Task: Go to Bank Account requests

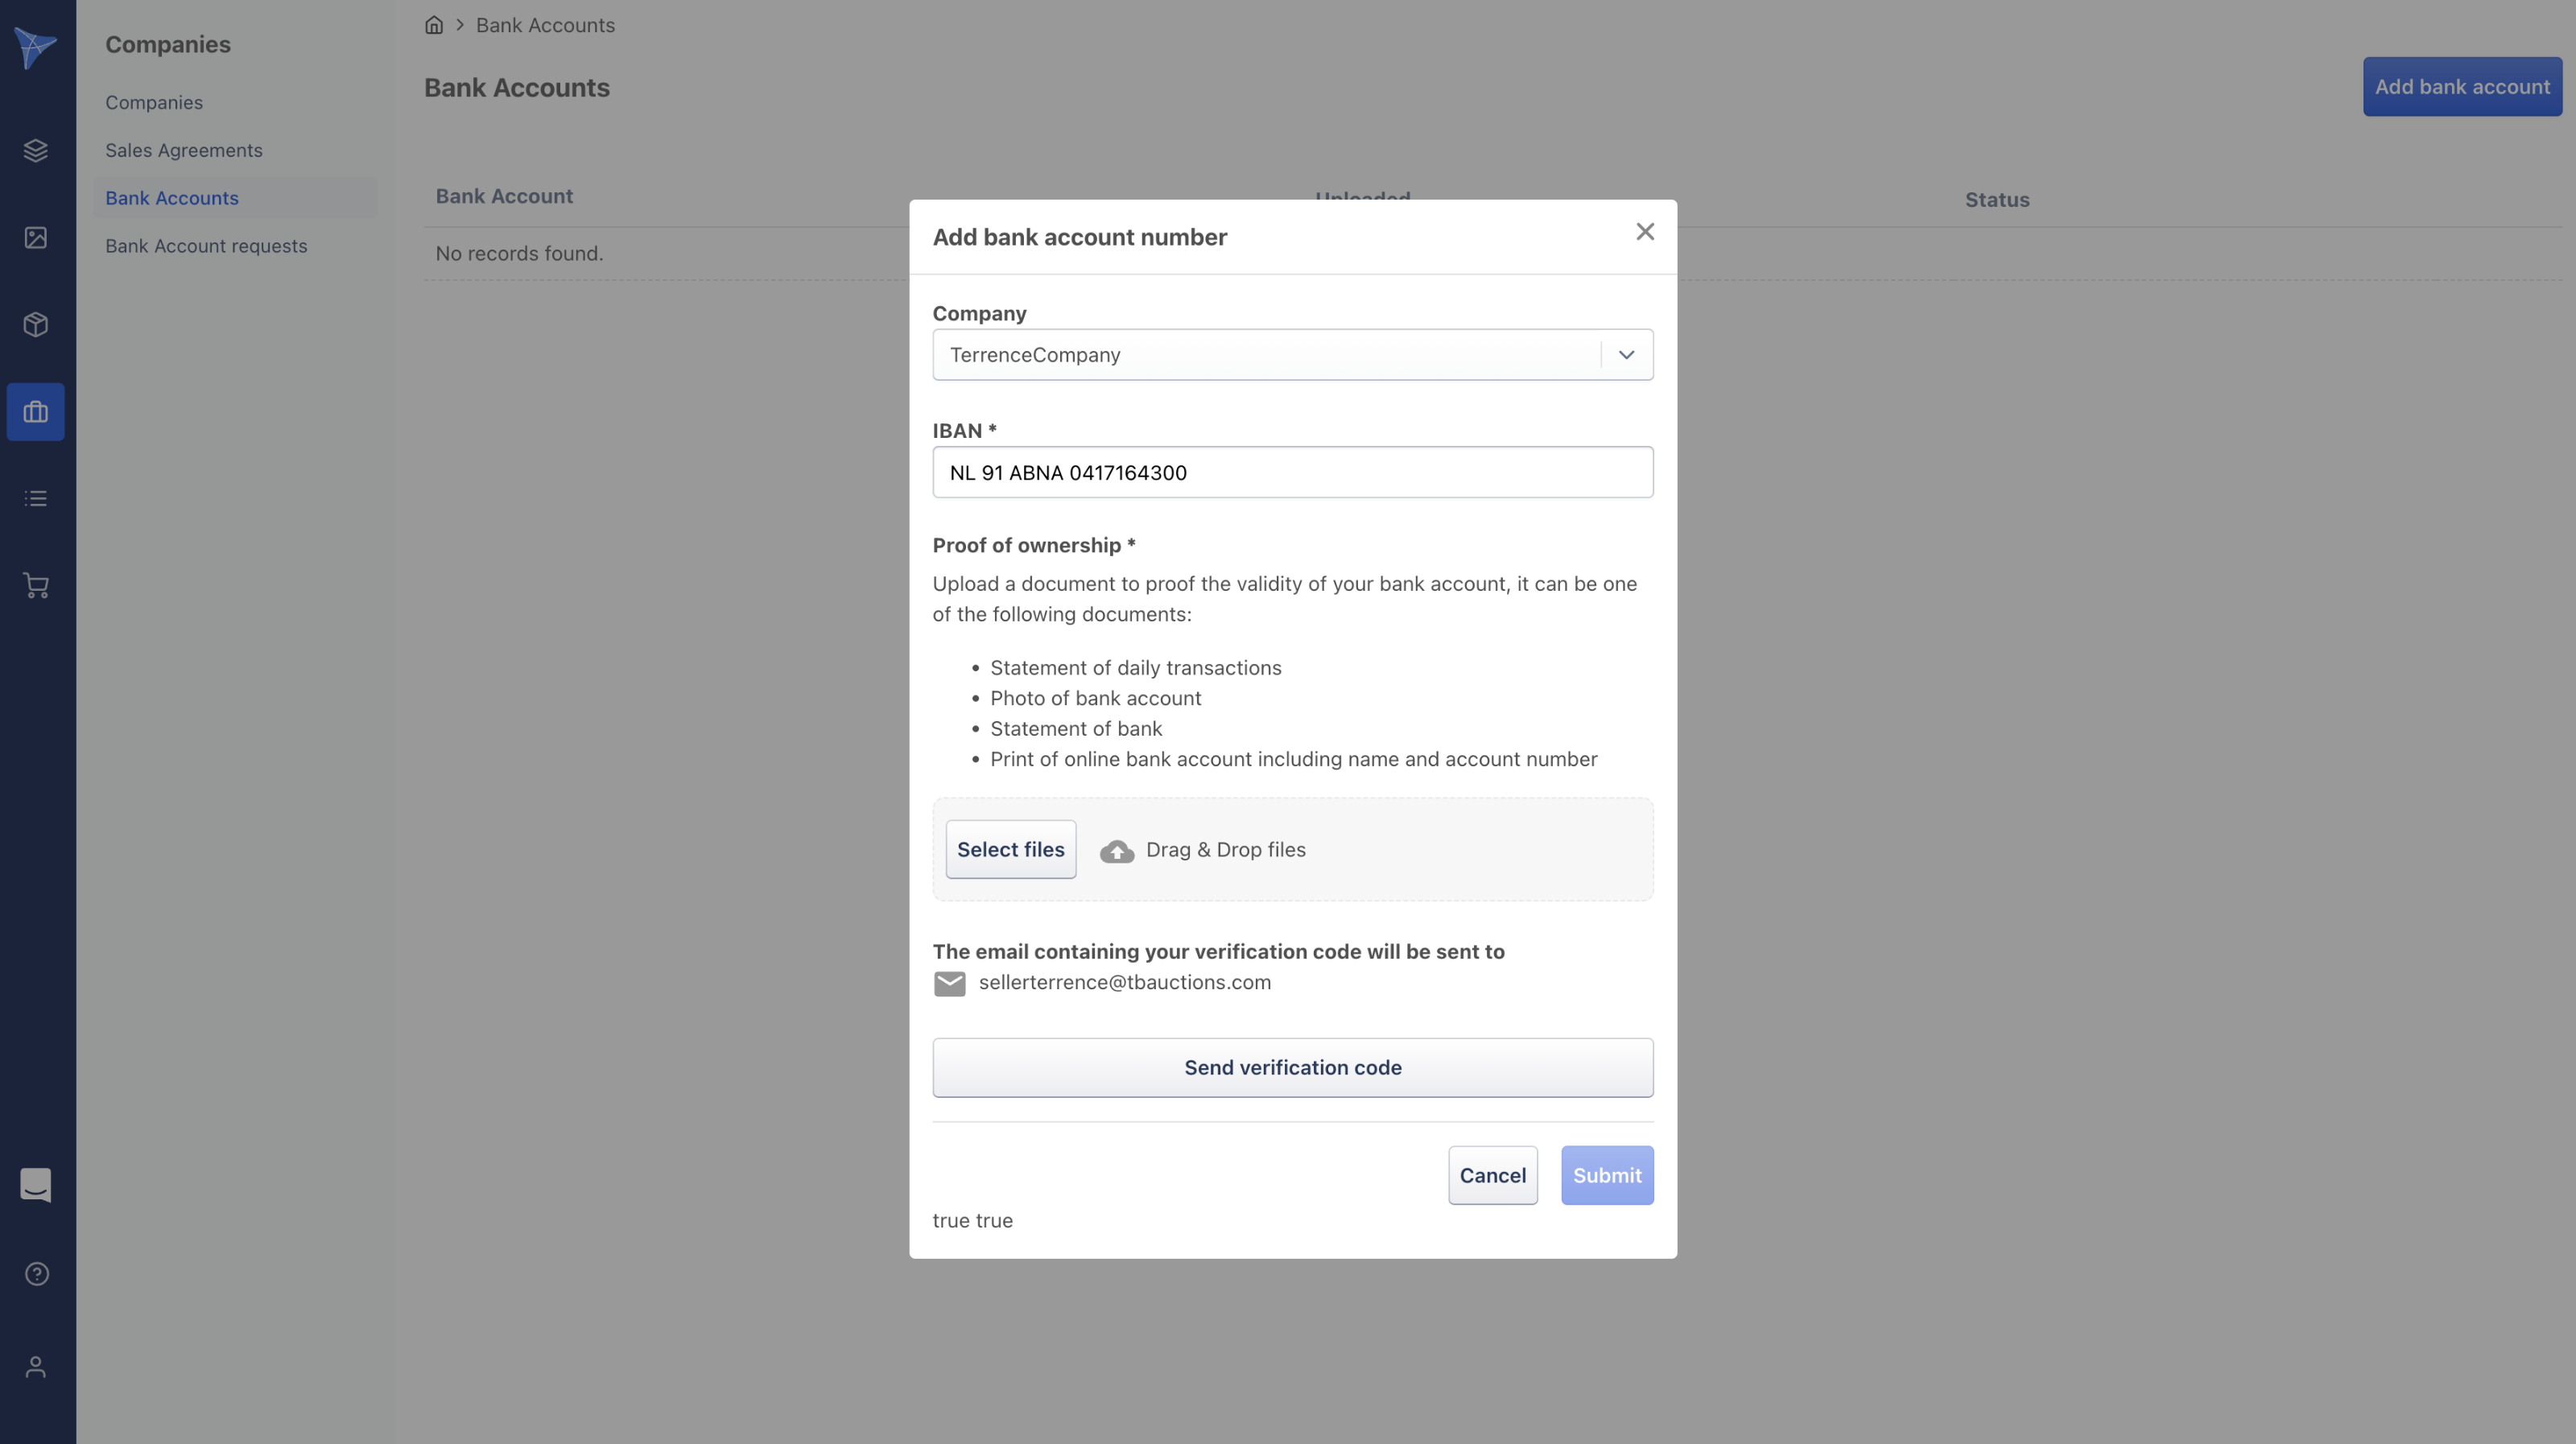Action: click(x=206, y=246)
